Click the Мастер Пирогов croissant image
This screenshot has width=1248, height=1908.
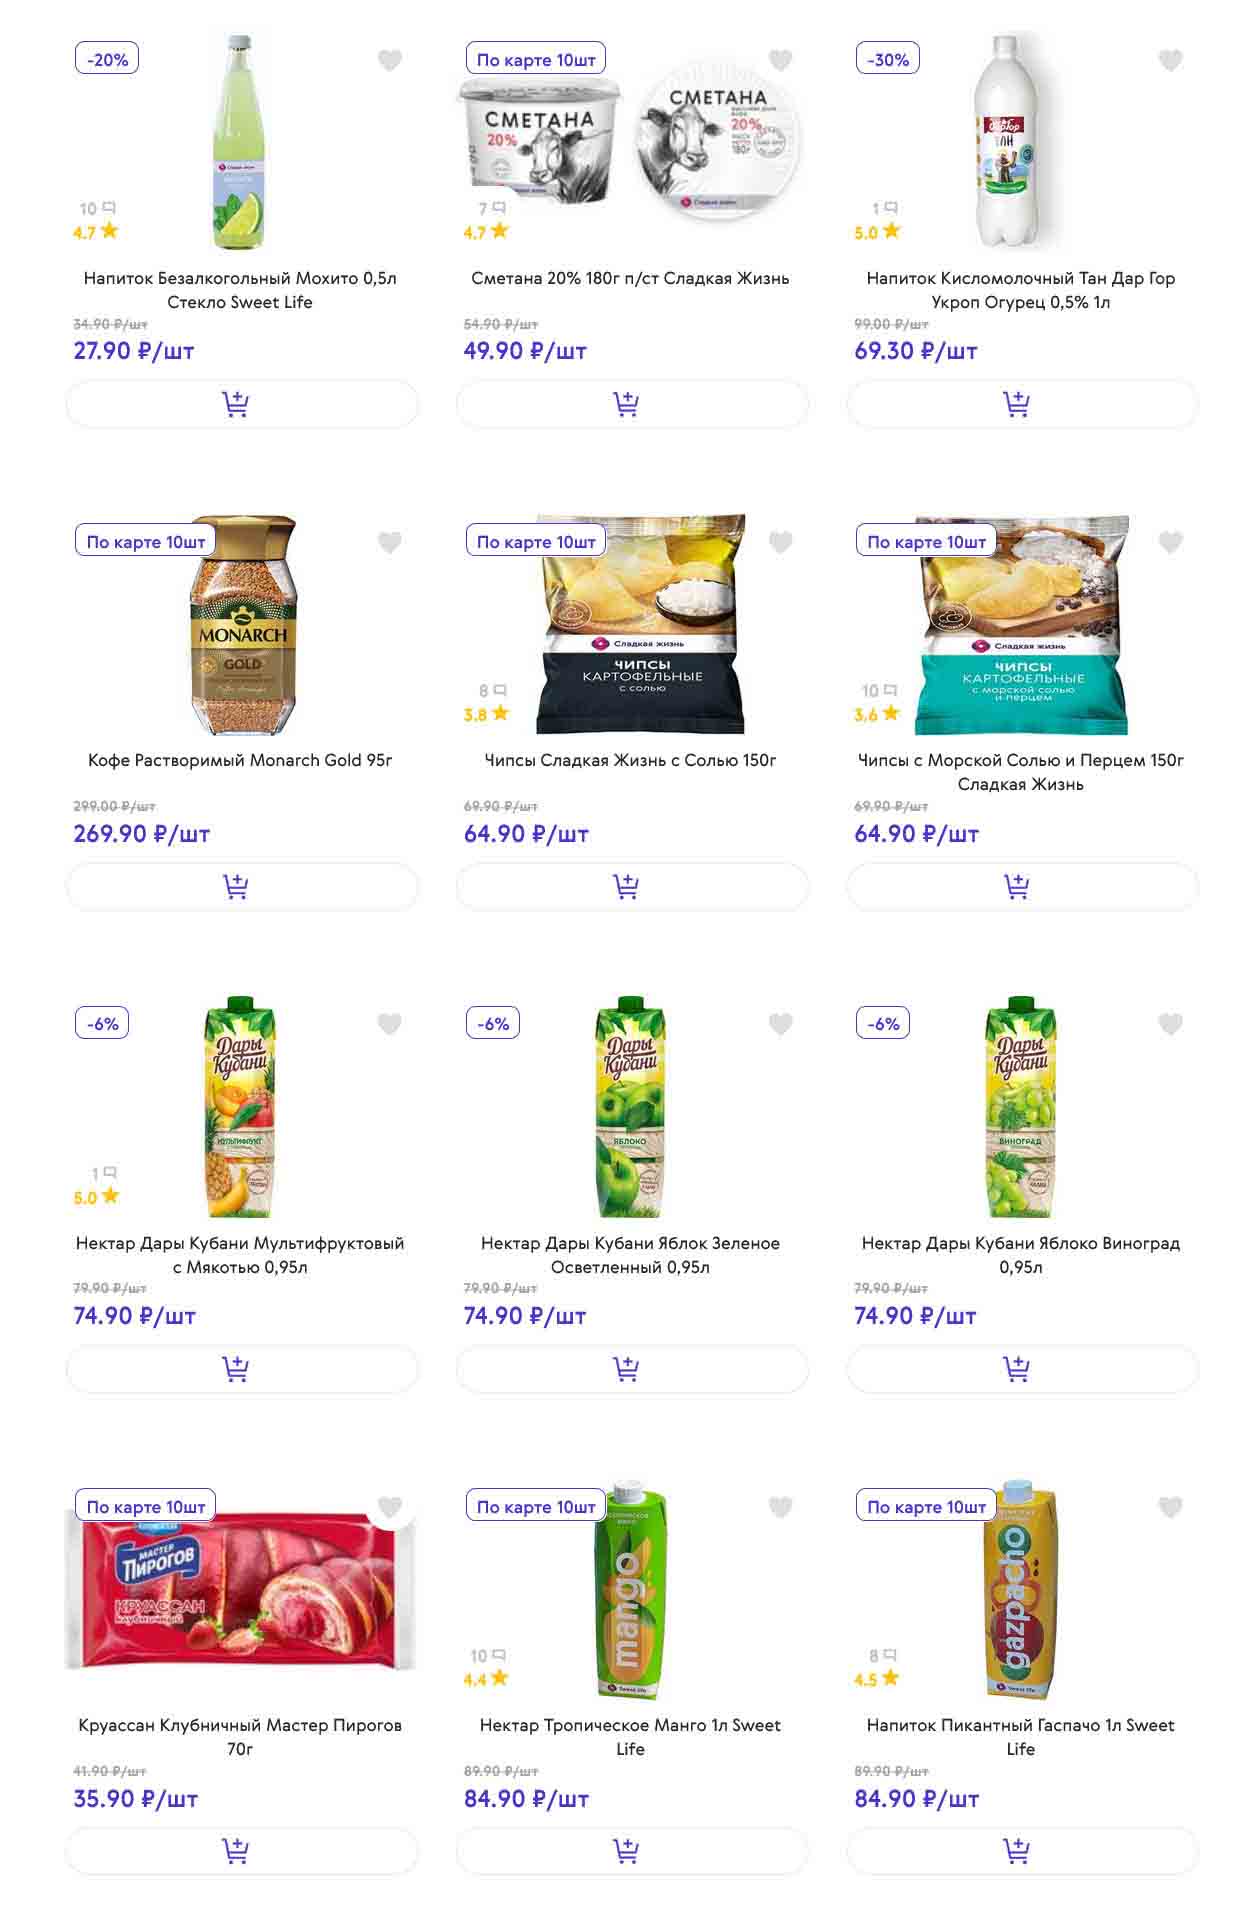pyautogui.click(x=240, y=1590)
